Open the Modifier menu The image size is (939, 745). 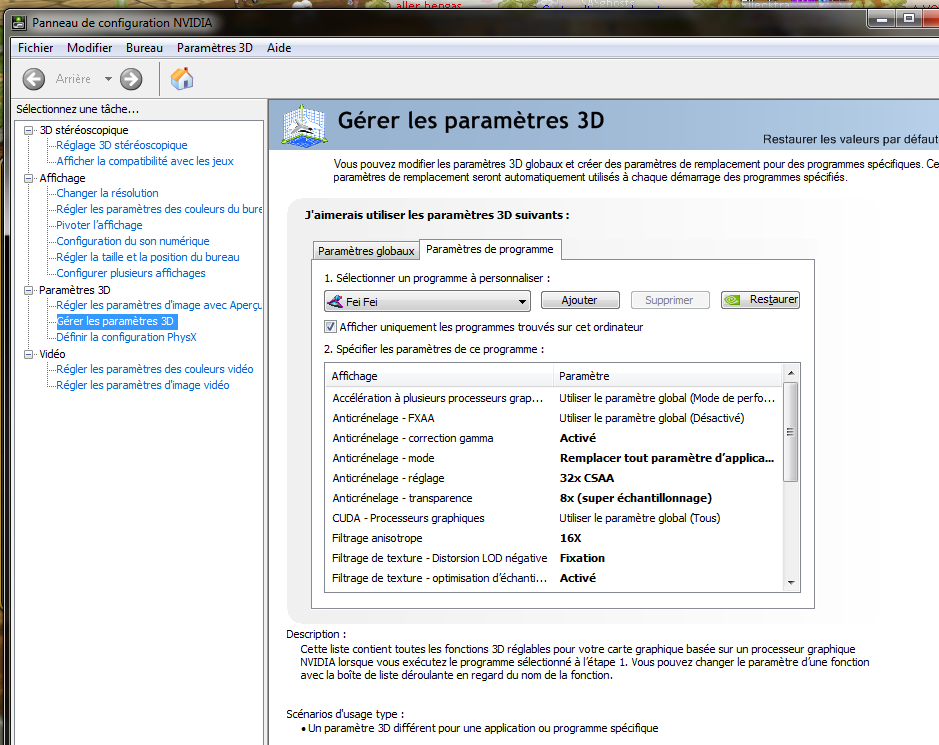(89, 48)
